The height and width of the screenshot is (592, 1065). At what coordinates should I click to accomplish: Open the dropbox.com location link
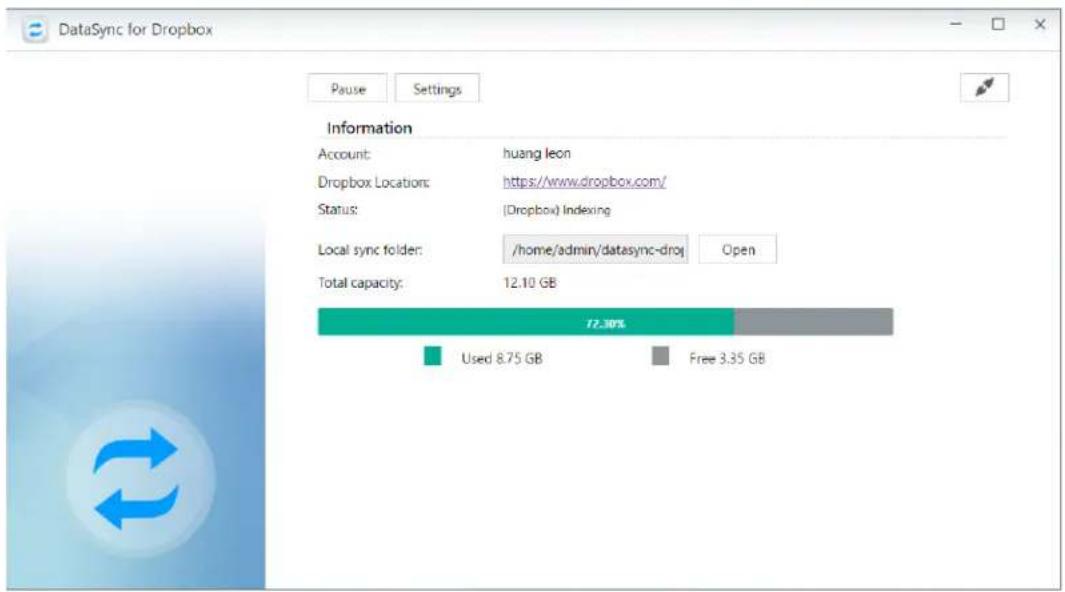pos(584,181)
